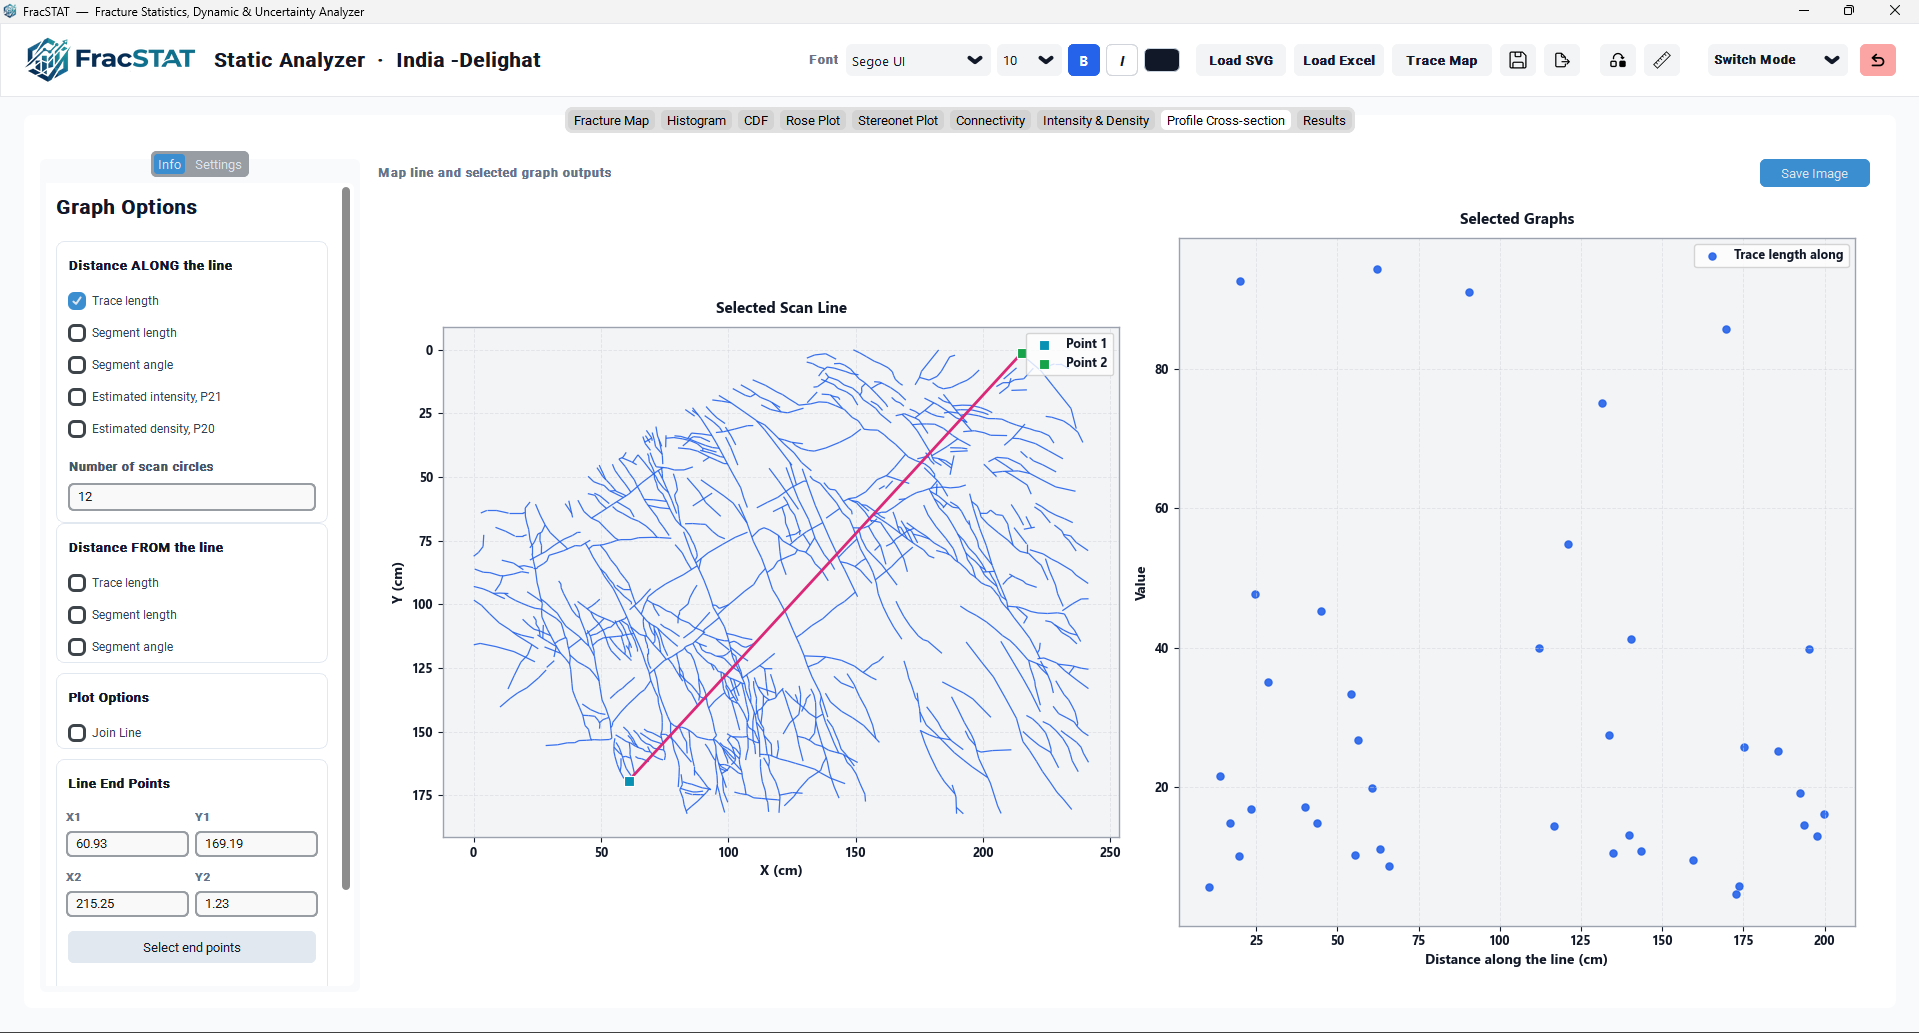1919x1033 pixels.
Task: Click the red undo arrow button
Action: [x=1877, y=60]
